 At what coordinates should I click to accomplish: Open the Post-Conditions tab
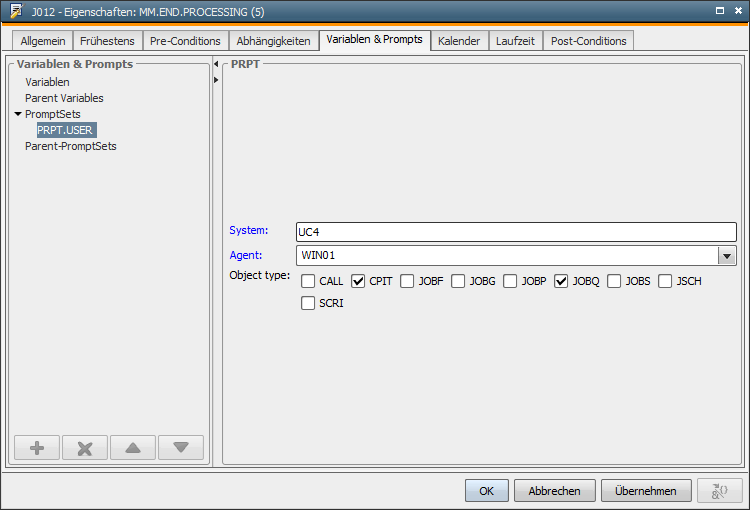pos(588,41)
